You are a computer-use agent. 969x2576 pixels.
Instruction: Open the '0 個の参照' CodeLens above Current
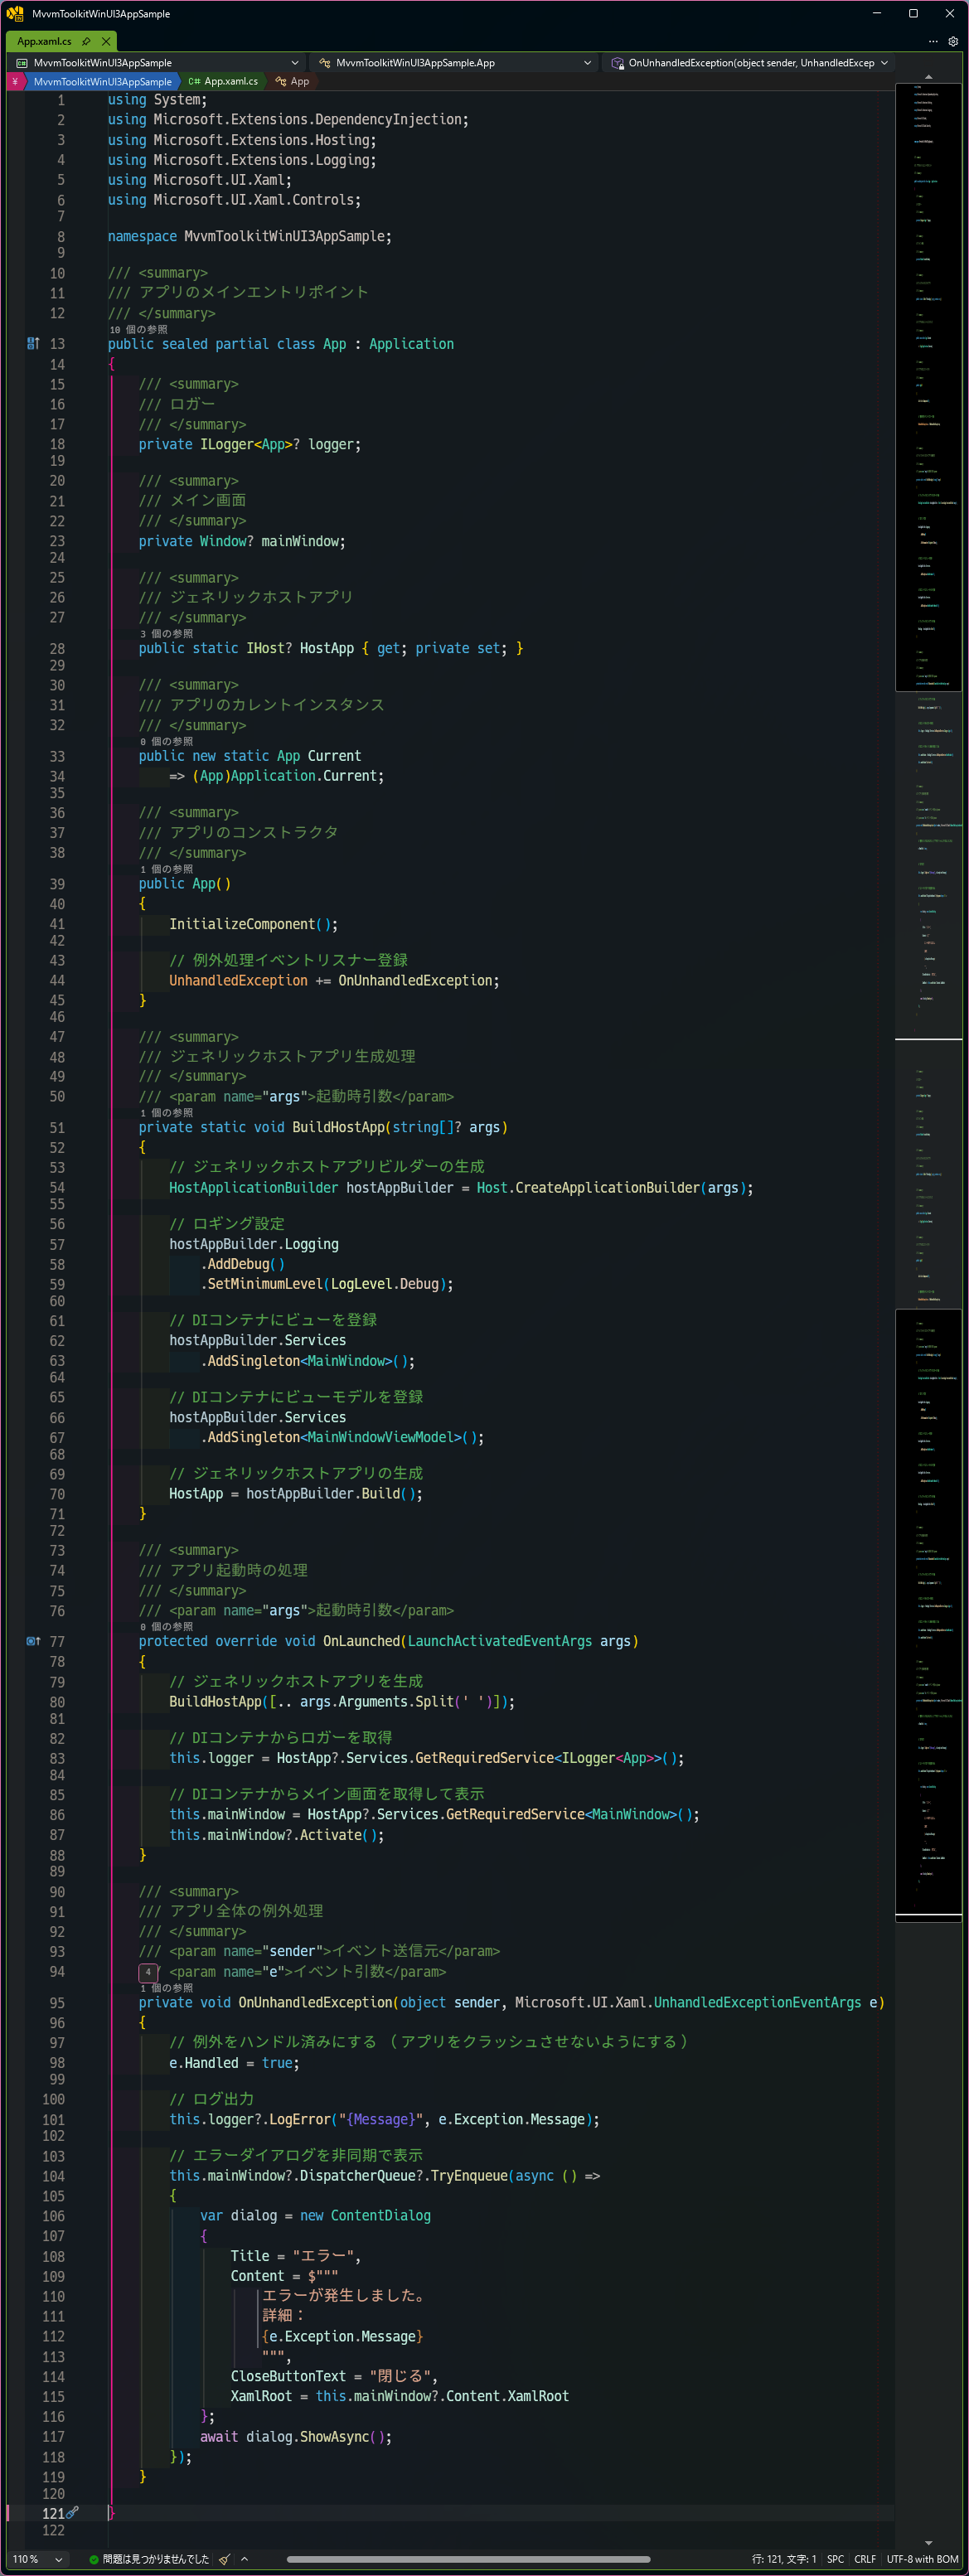click(x=166, y=742)
